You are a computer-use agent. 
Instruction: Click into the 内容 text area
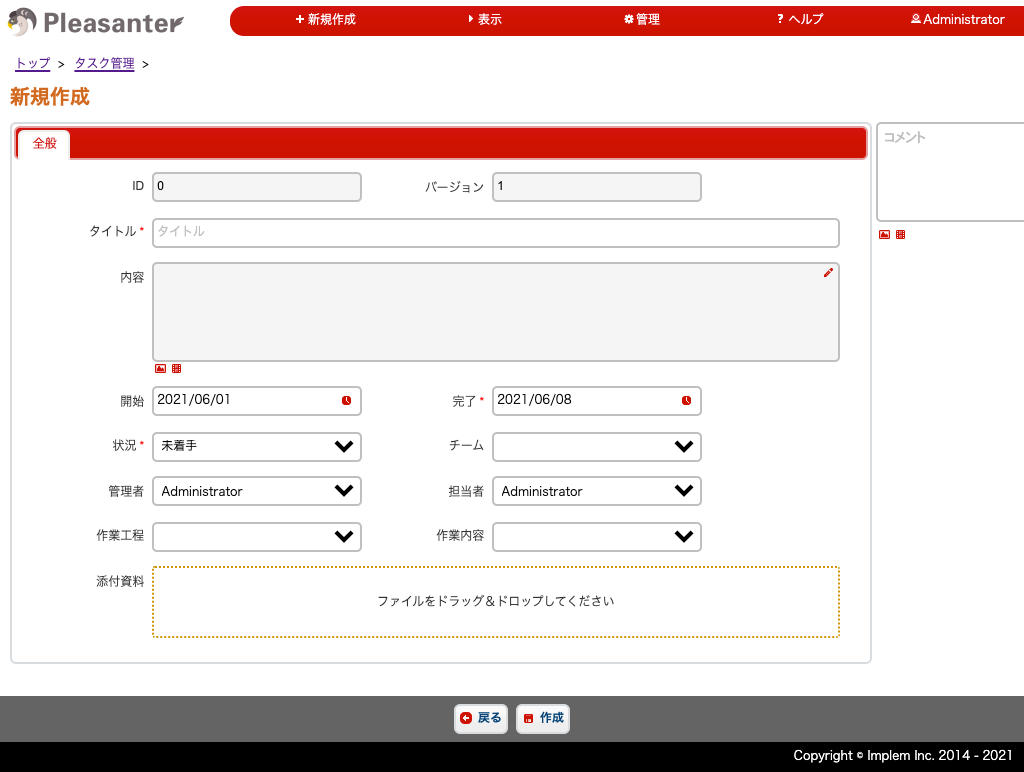tap(496, 312)
